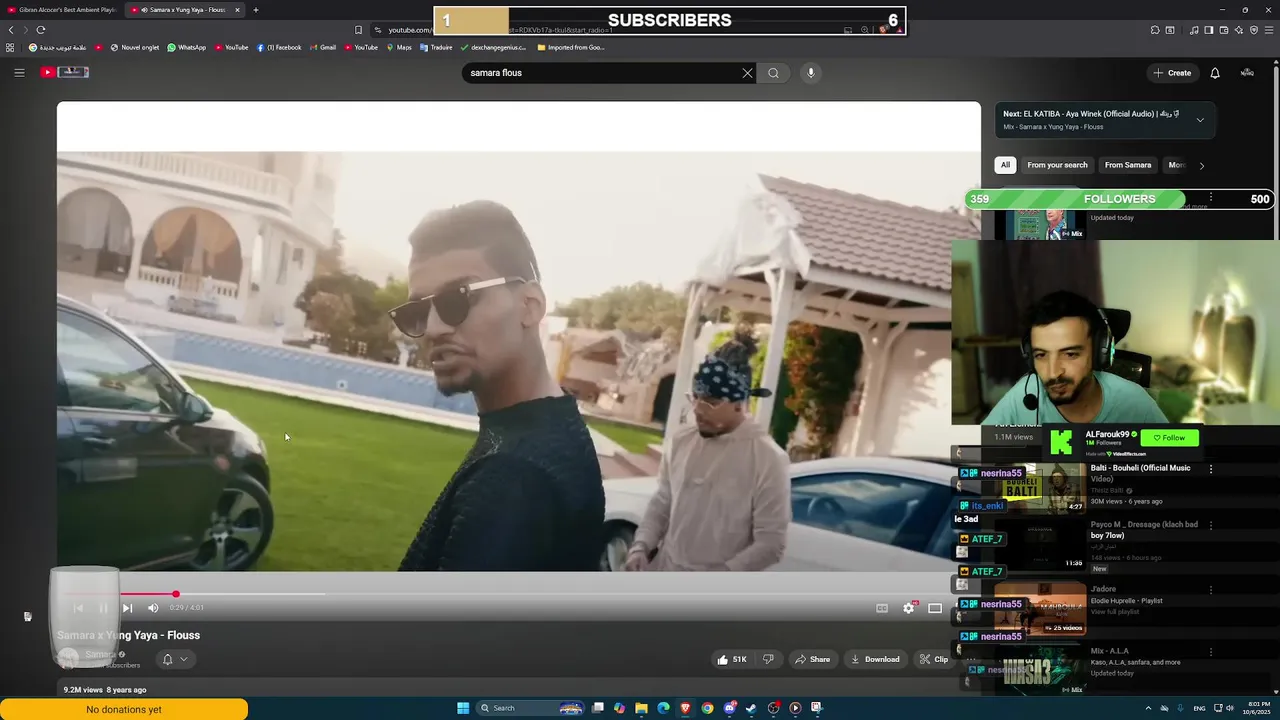Open the browser main menu

(1269, 30)
